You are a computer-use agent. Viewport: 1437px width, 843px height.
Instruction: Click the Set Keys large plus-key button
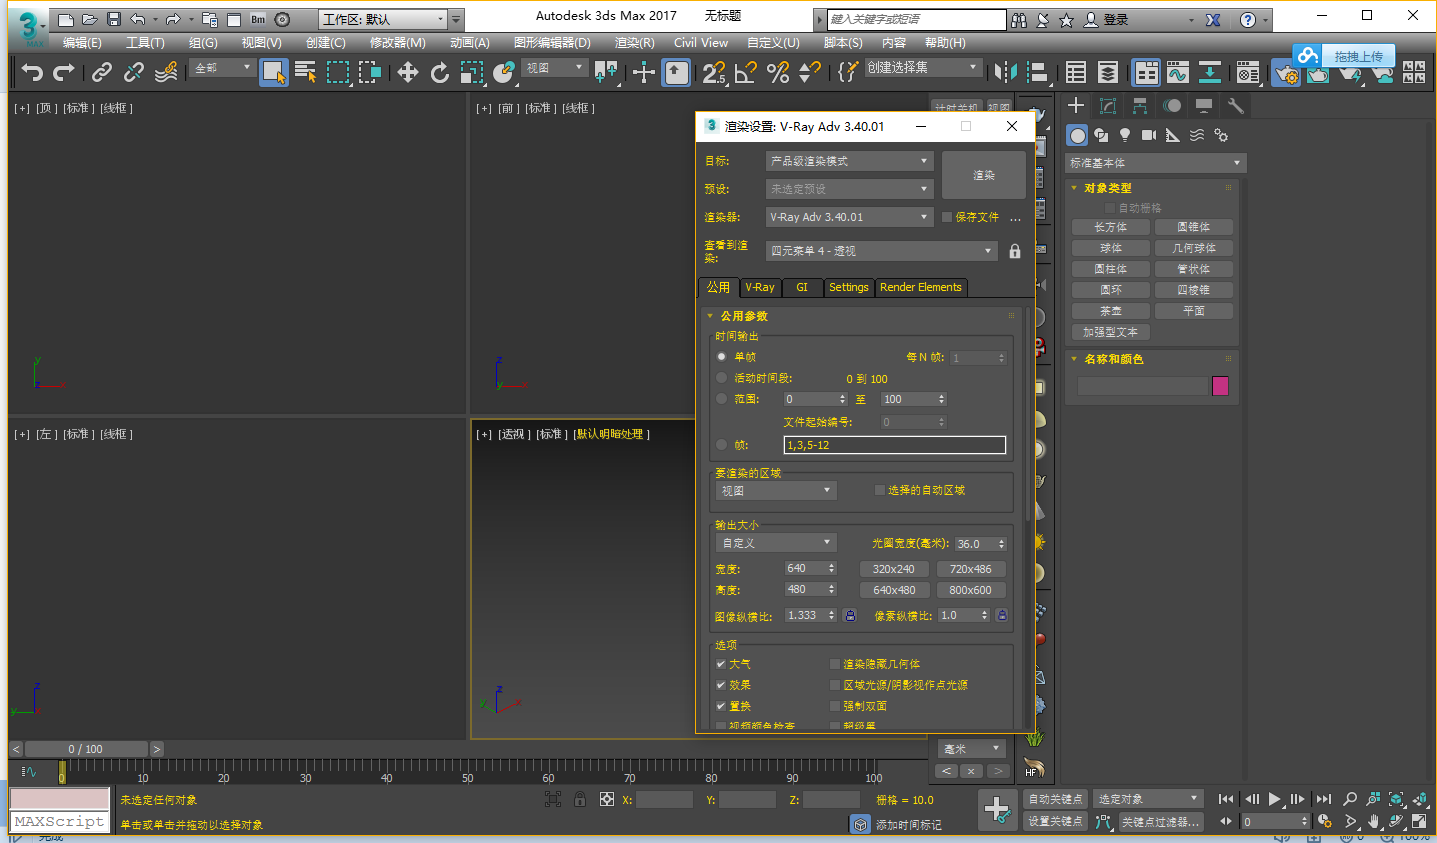click(997, 809)
